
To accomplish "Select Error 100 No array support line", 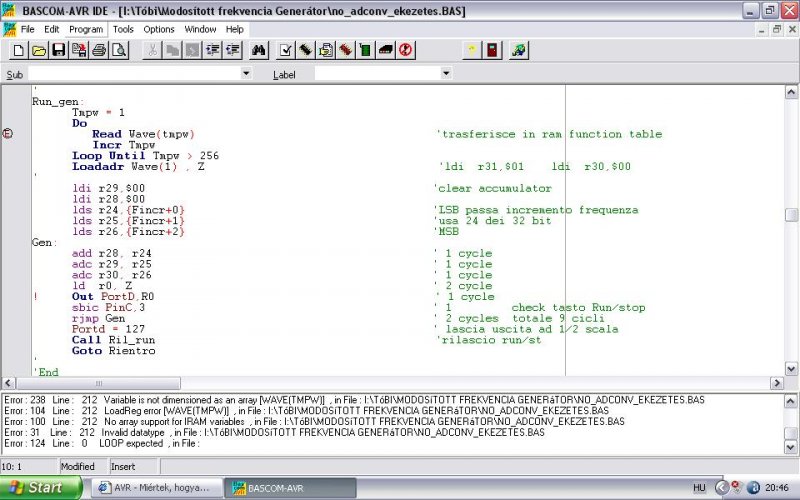I will [314, 421].
